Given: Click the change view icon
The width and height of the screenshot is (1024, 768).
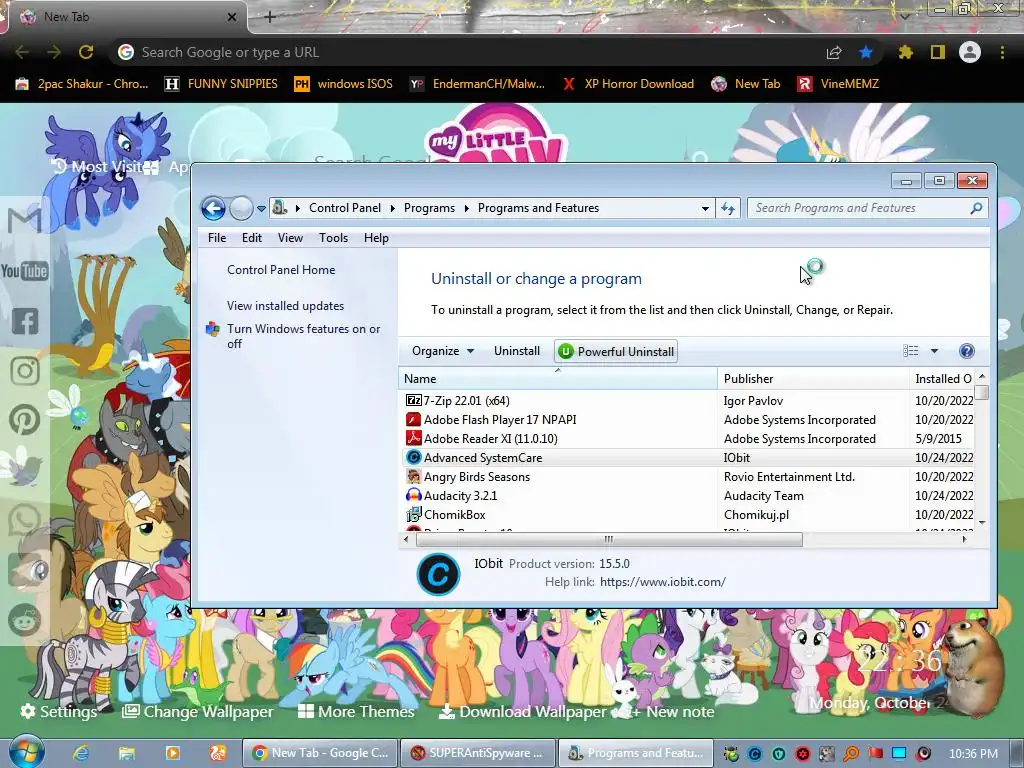Looking at the screenshot, I should 910,351.
